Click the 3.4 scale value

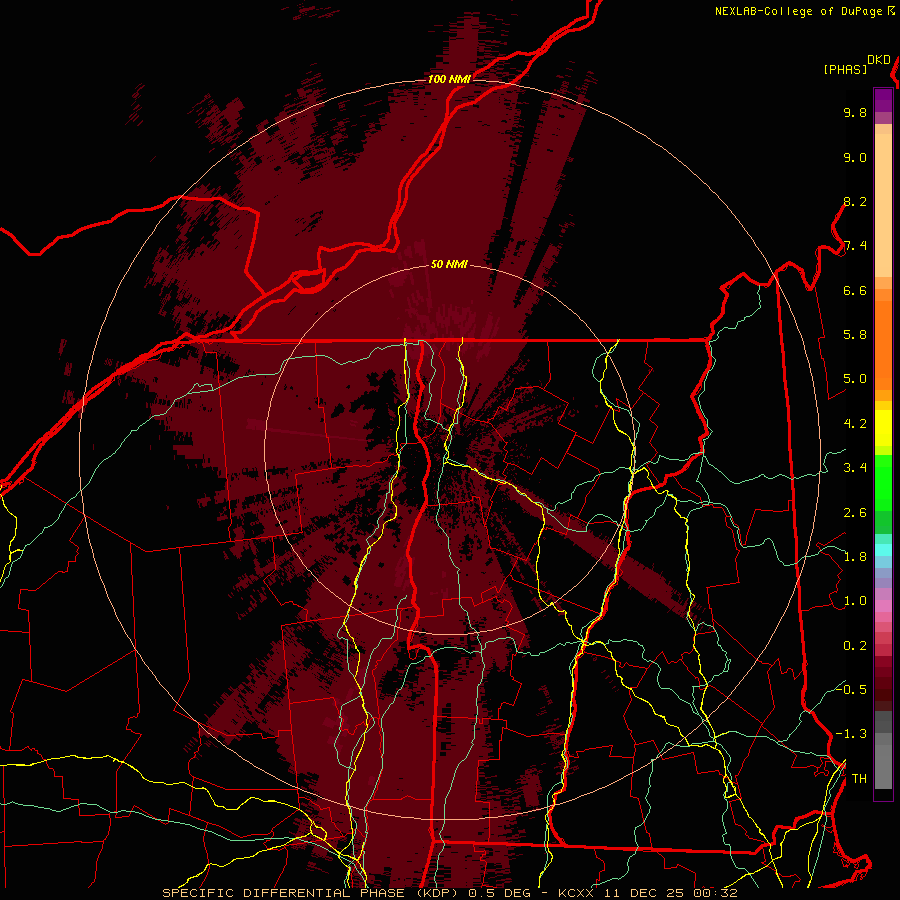coord(855,468)
